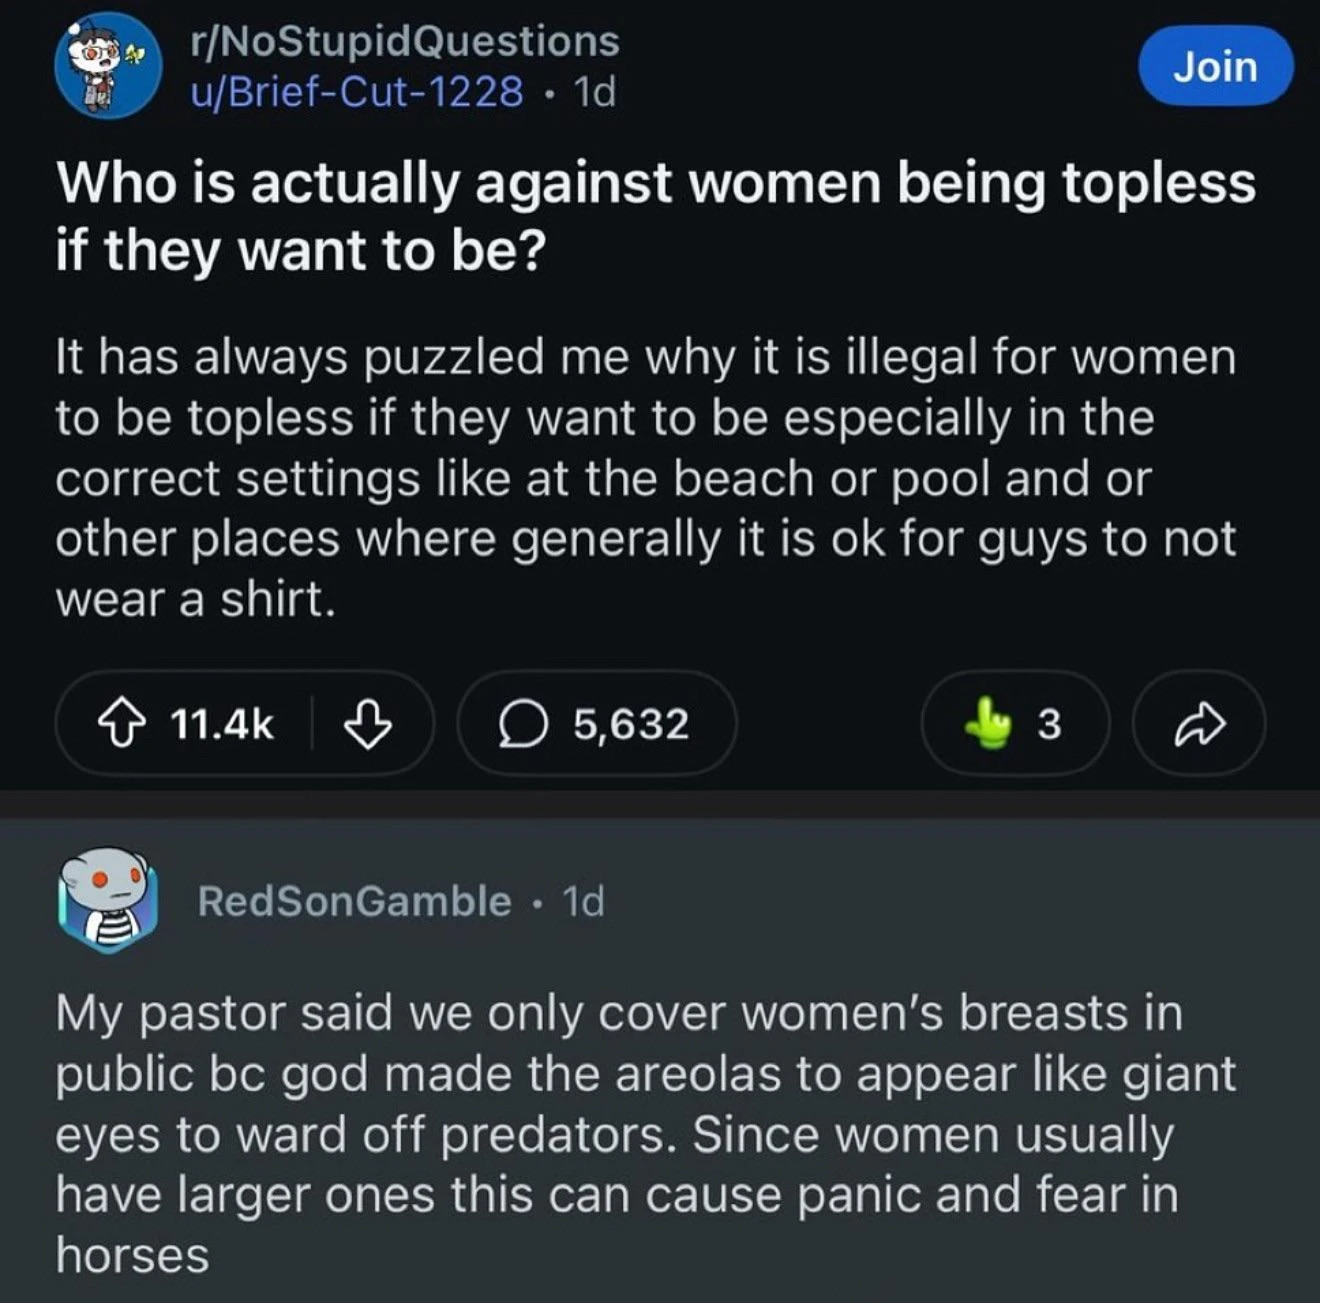Join the r/NoStupidQuestions community

(1215, 66)
